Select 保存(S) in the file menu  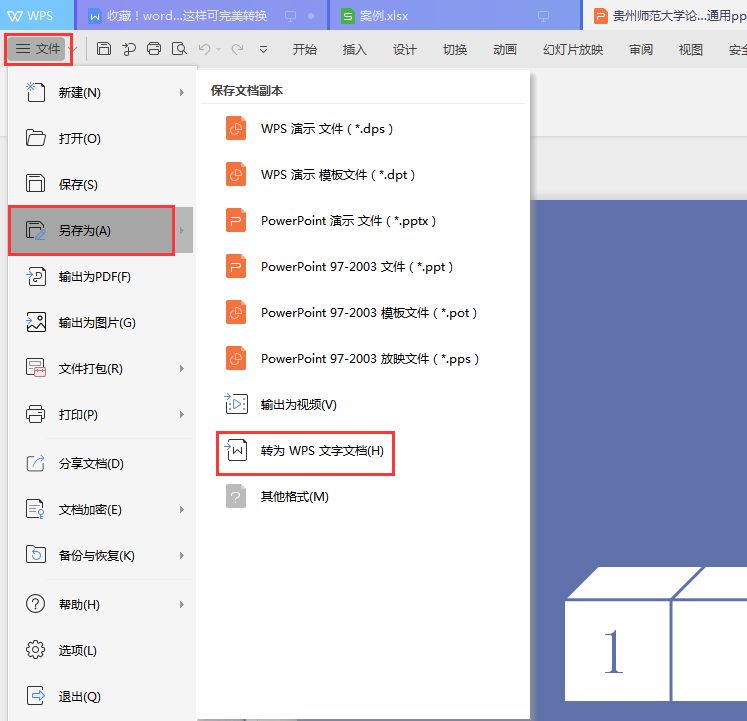pyautogui.click(x=101, y=184)
